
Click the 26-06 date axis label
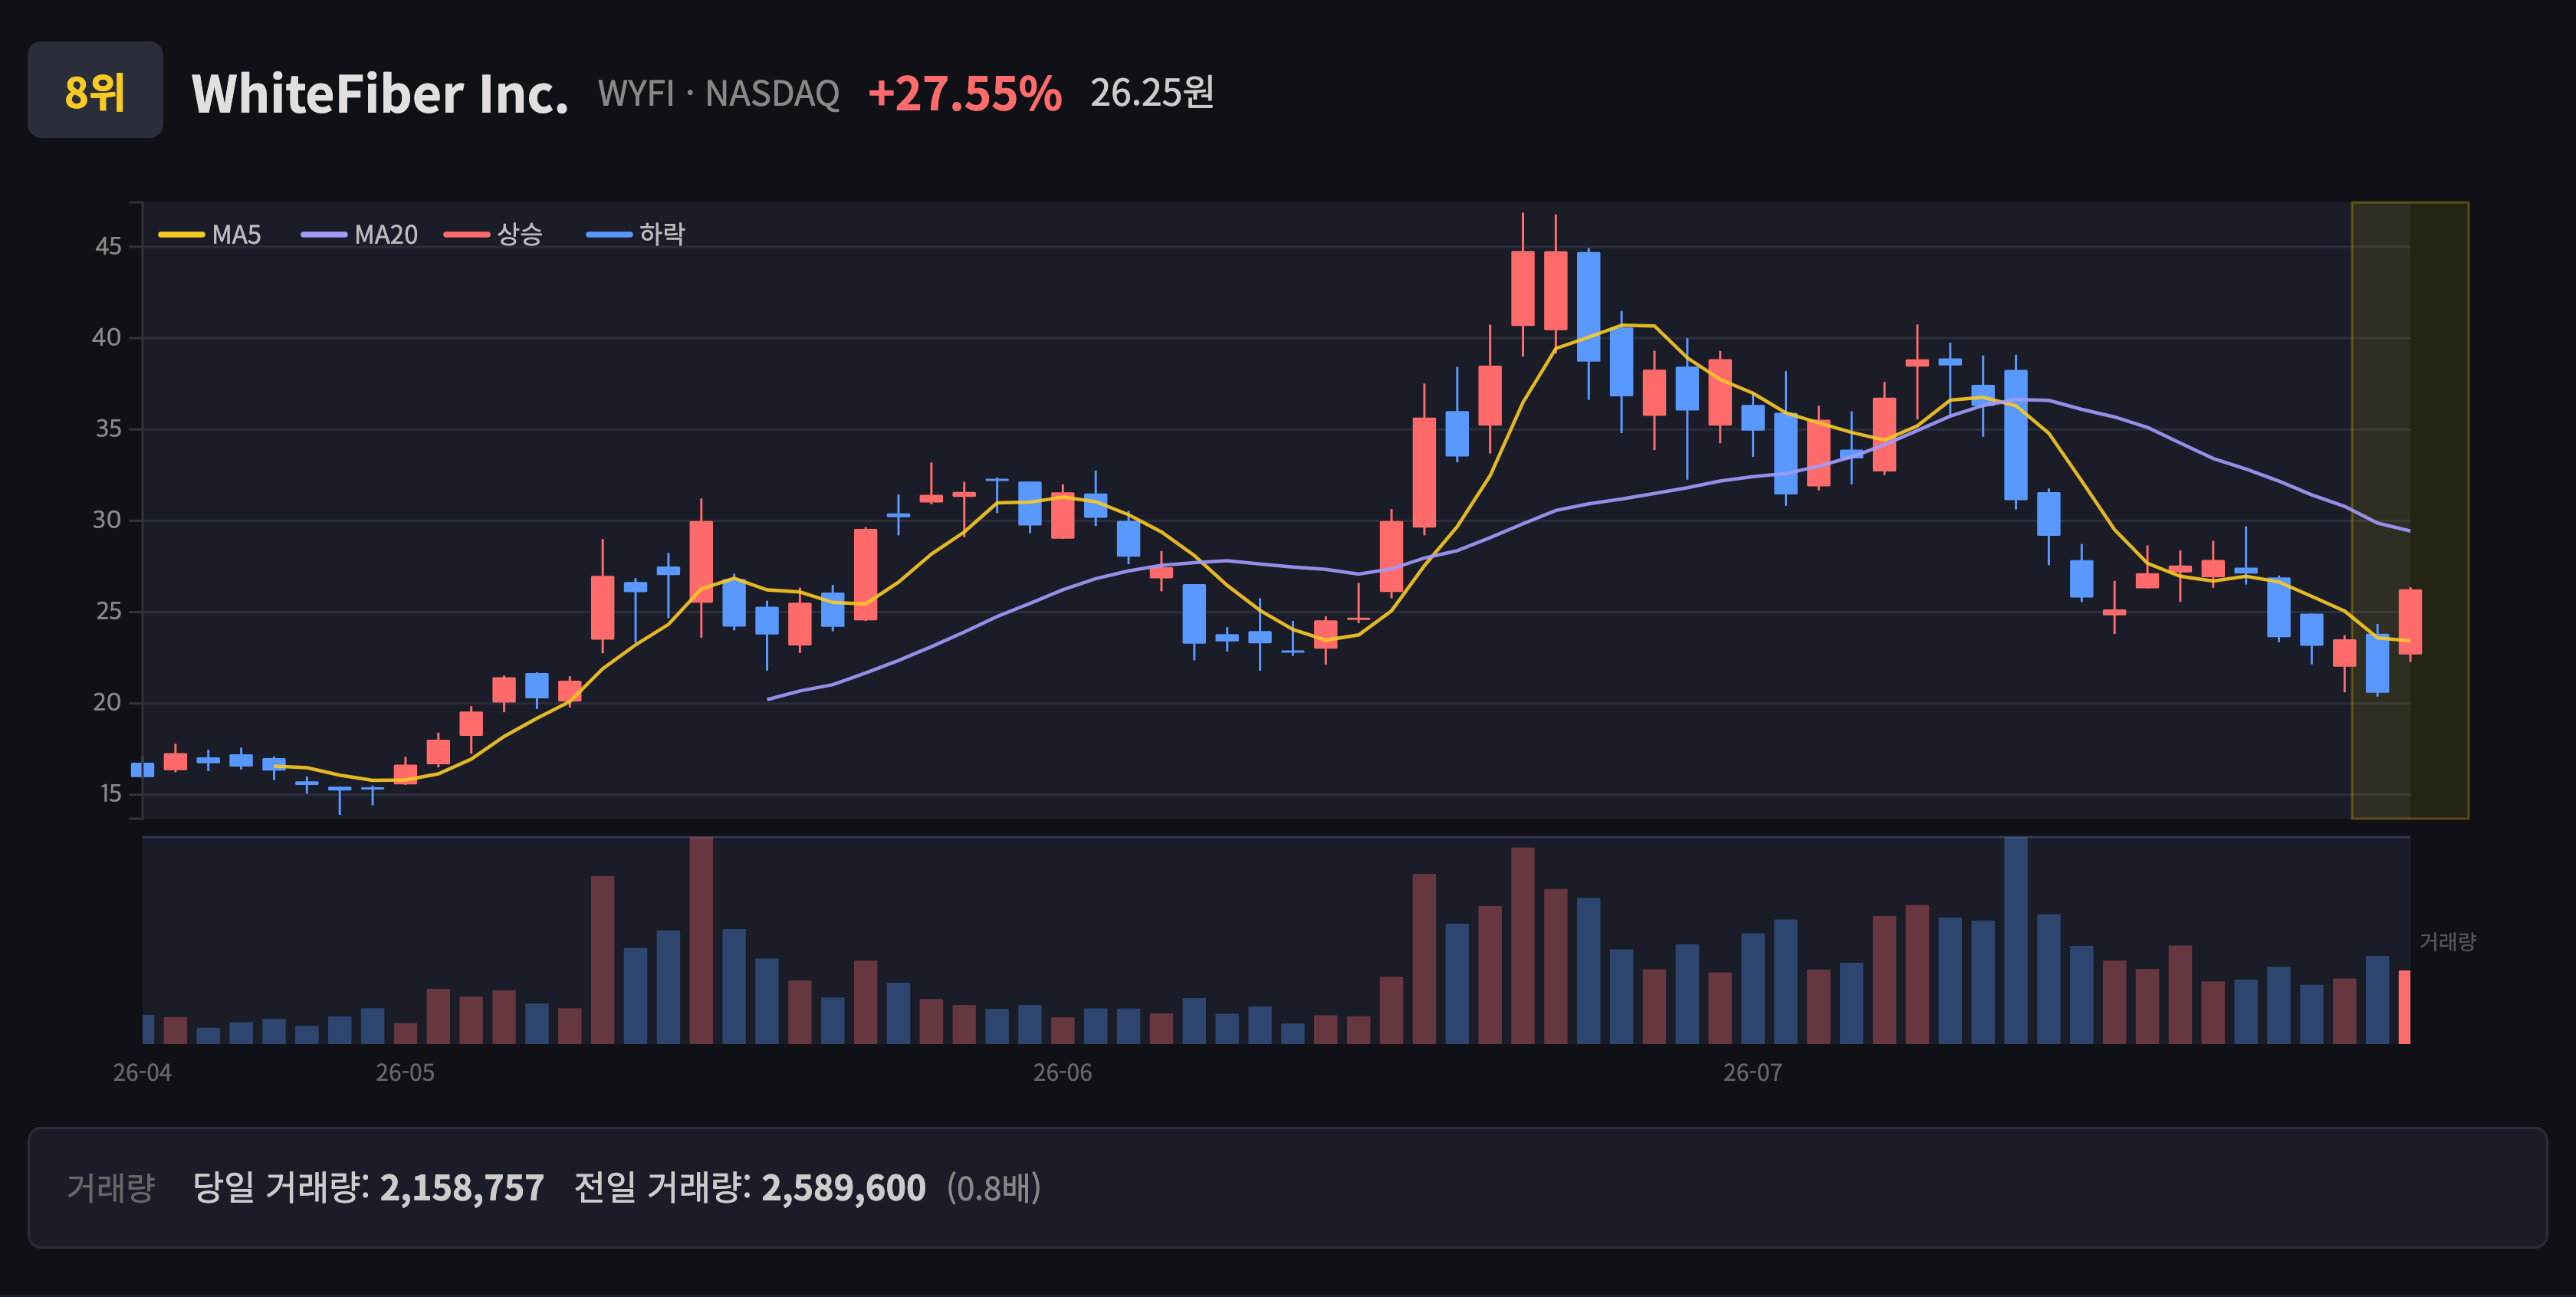click(x=1062, y=1073)
